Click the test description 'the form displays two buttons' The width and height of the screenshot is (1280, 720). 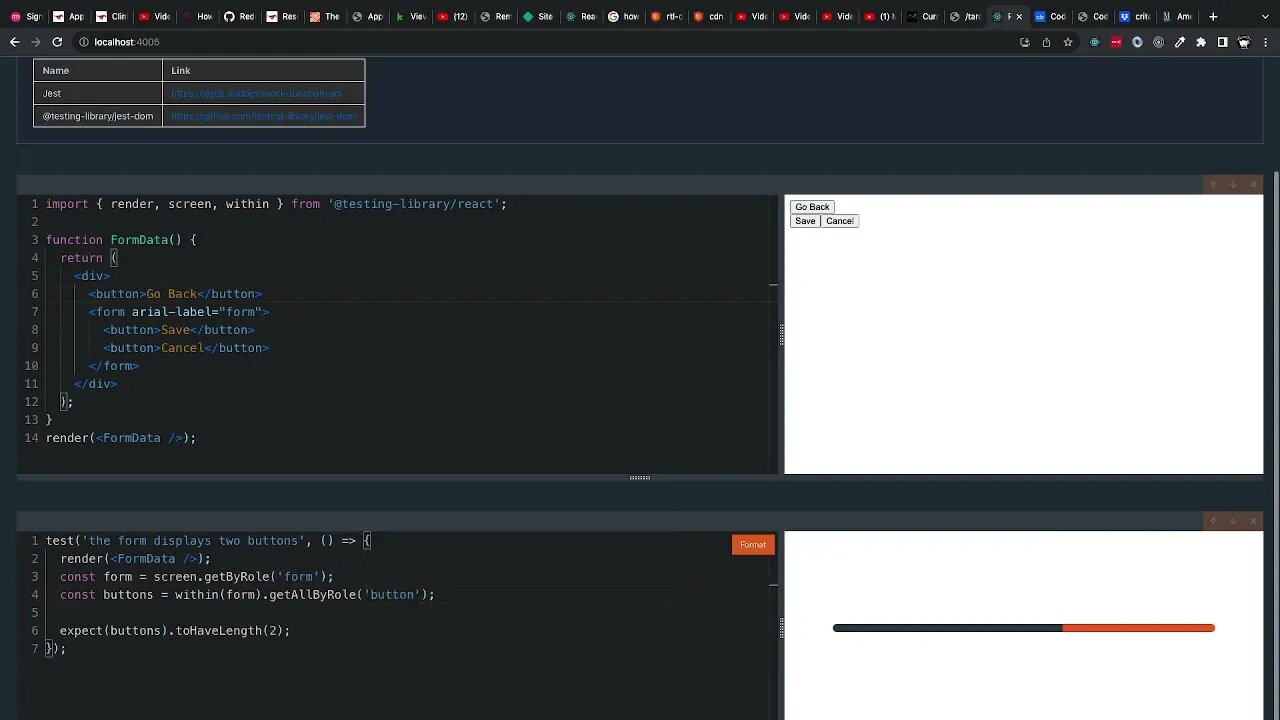pos(194,541)
